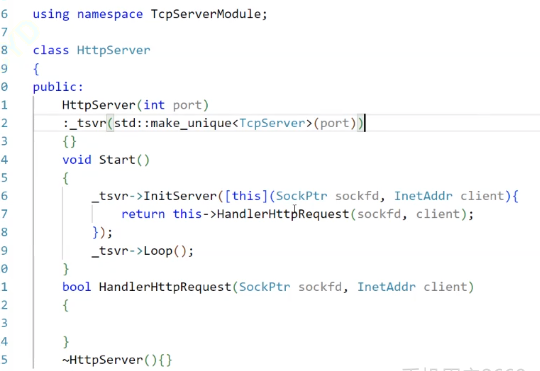
Task: Click the lambda closing '});'
Action: coord(102,233)
